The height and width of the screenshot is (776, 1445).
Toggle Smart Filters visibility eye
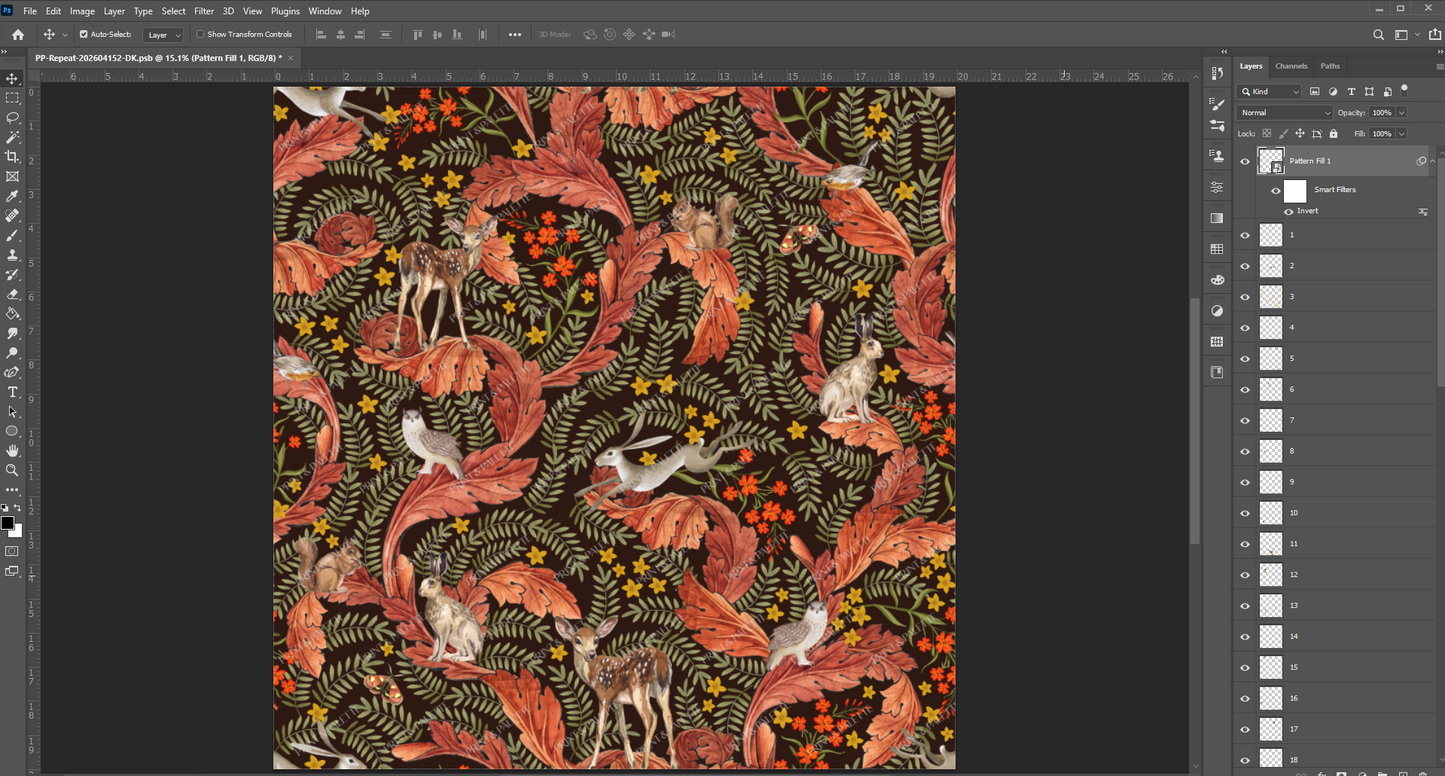pyautogui.click(x=1276, y=191)
